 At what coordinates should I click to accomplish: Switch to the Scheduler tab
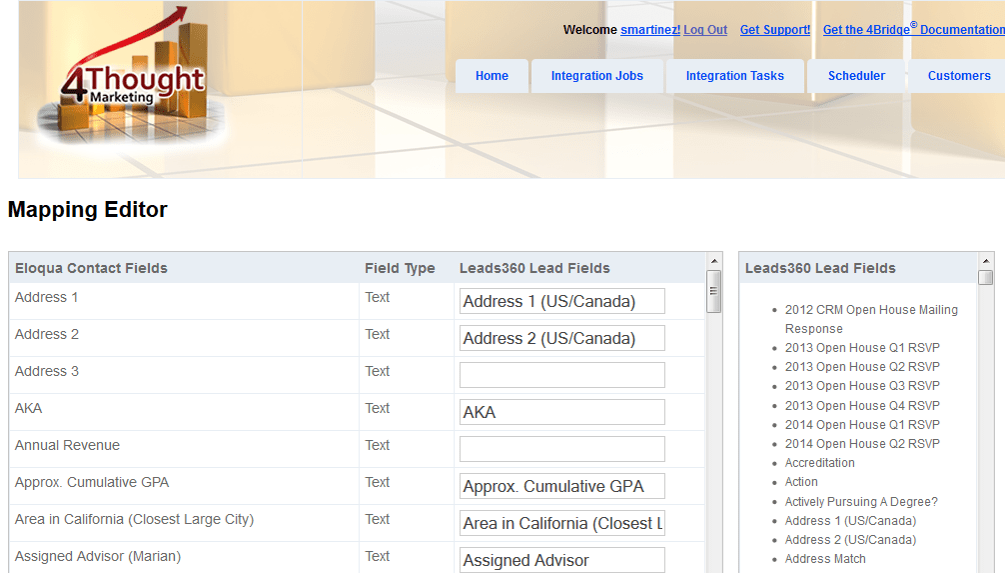point(856,76)
